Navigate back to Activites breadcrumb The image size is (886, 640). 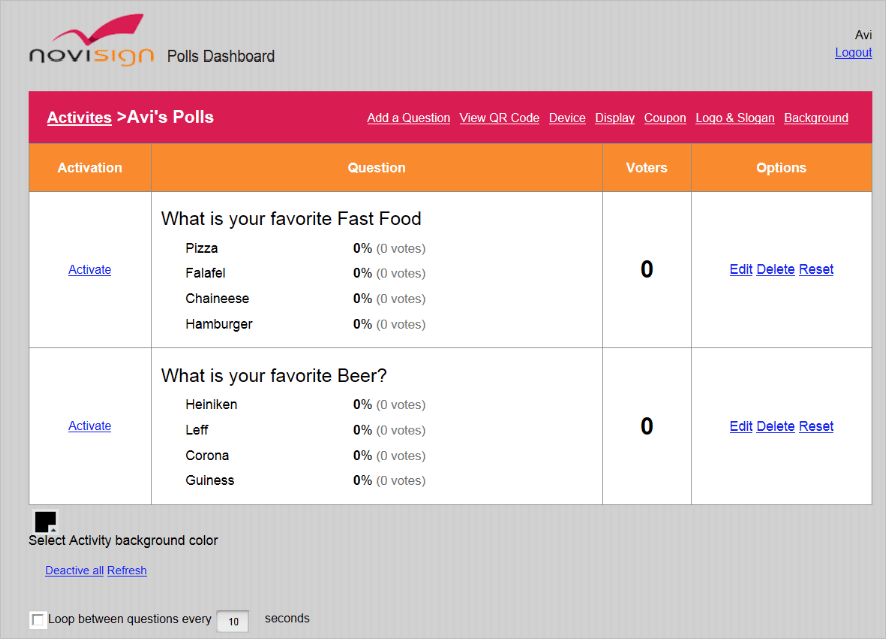[79, 117]
